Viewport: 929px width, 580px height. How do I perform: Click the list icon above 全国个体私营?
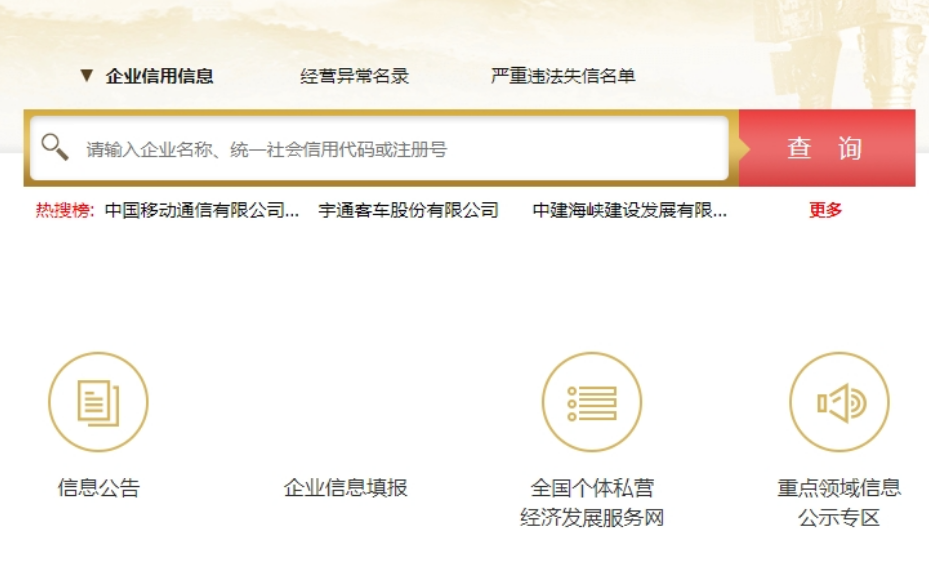592,402
